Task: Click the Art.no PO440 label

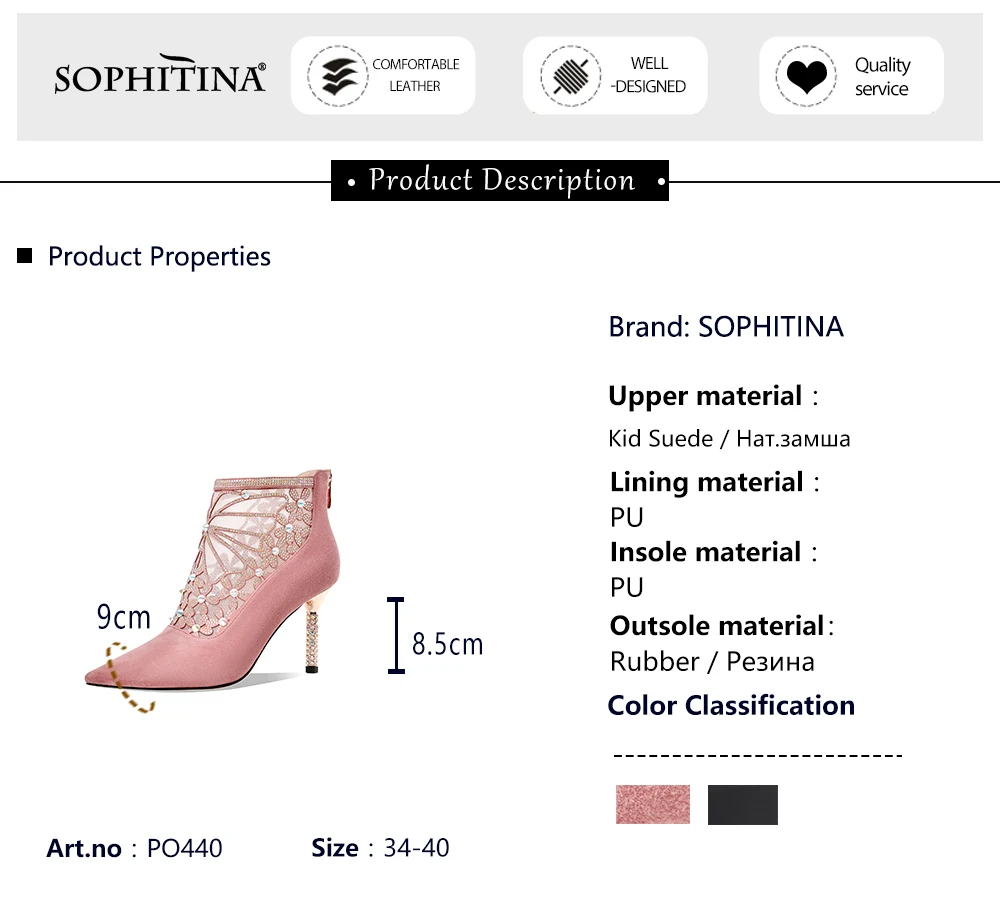Action: (x=135, y=849)
